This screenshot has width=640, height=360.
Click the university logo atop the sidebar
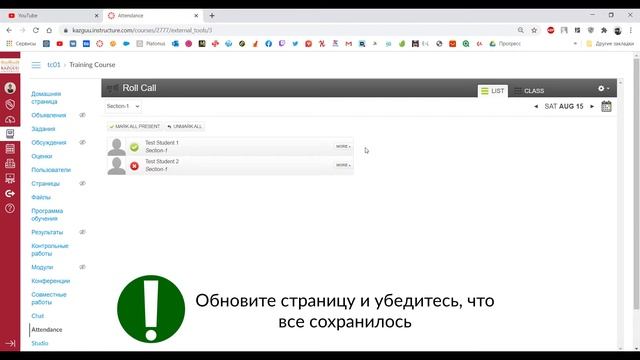click(x=10, y=65)
